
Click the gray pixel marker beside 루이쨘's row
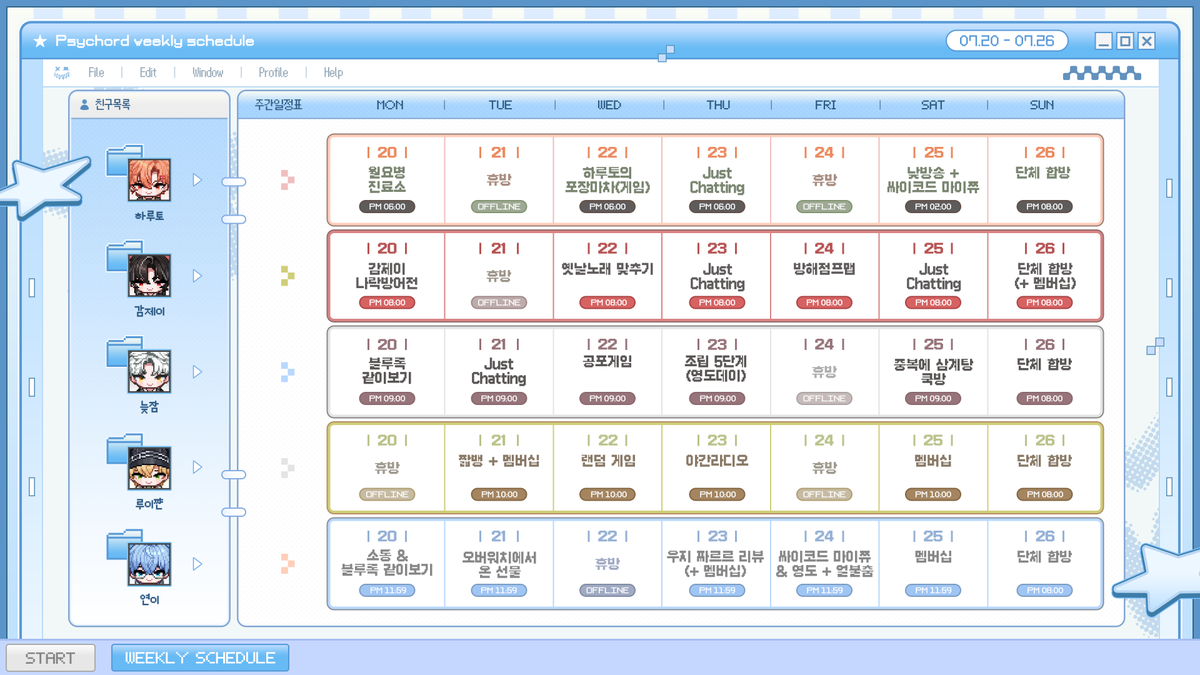(x=287, y=467)
